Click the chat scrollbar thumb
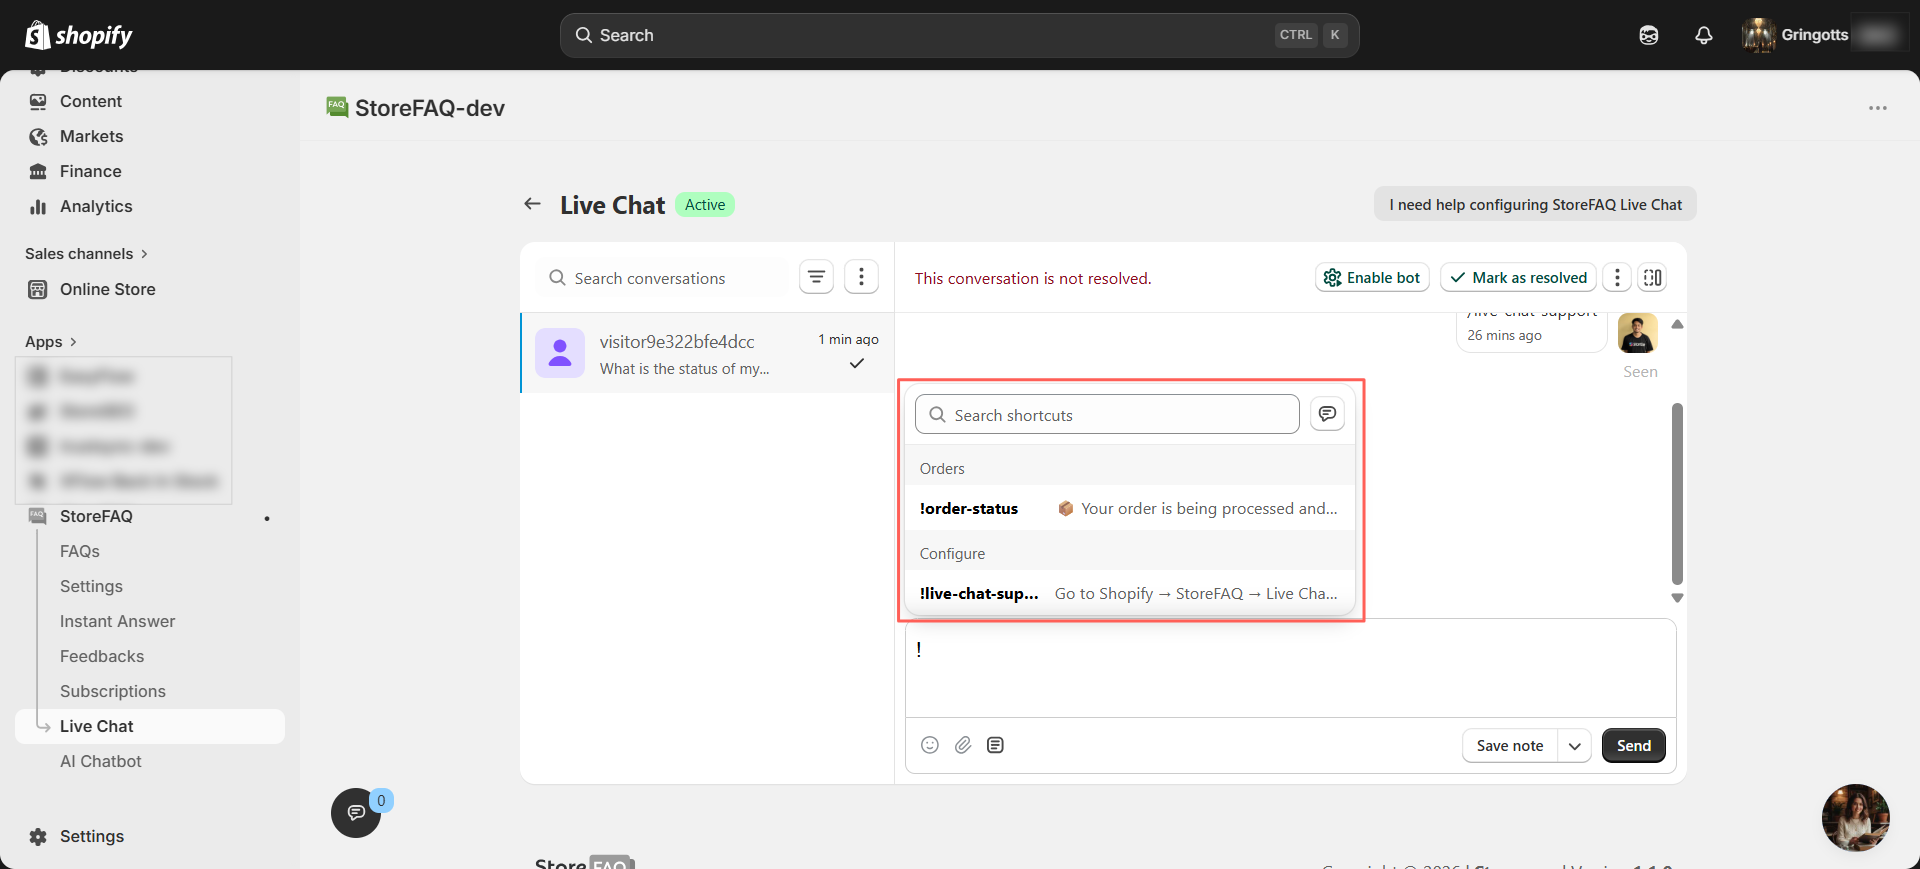Viewport: 1920px width, 869px height. pyautogui.click(x=1678, y=493)
